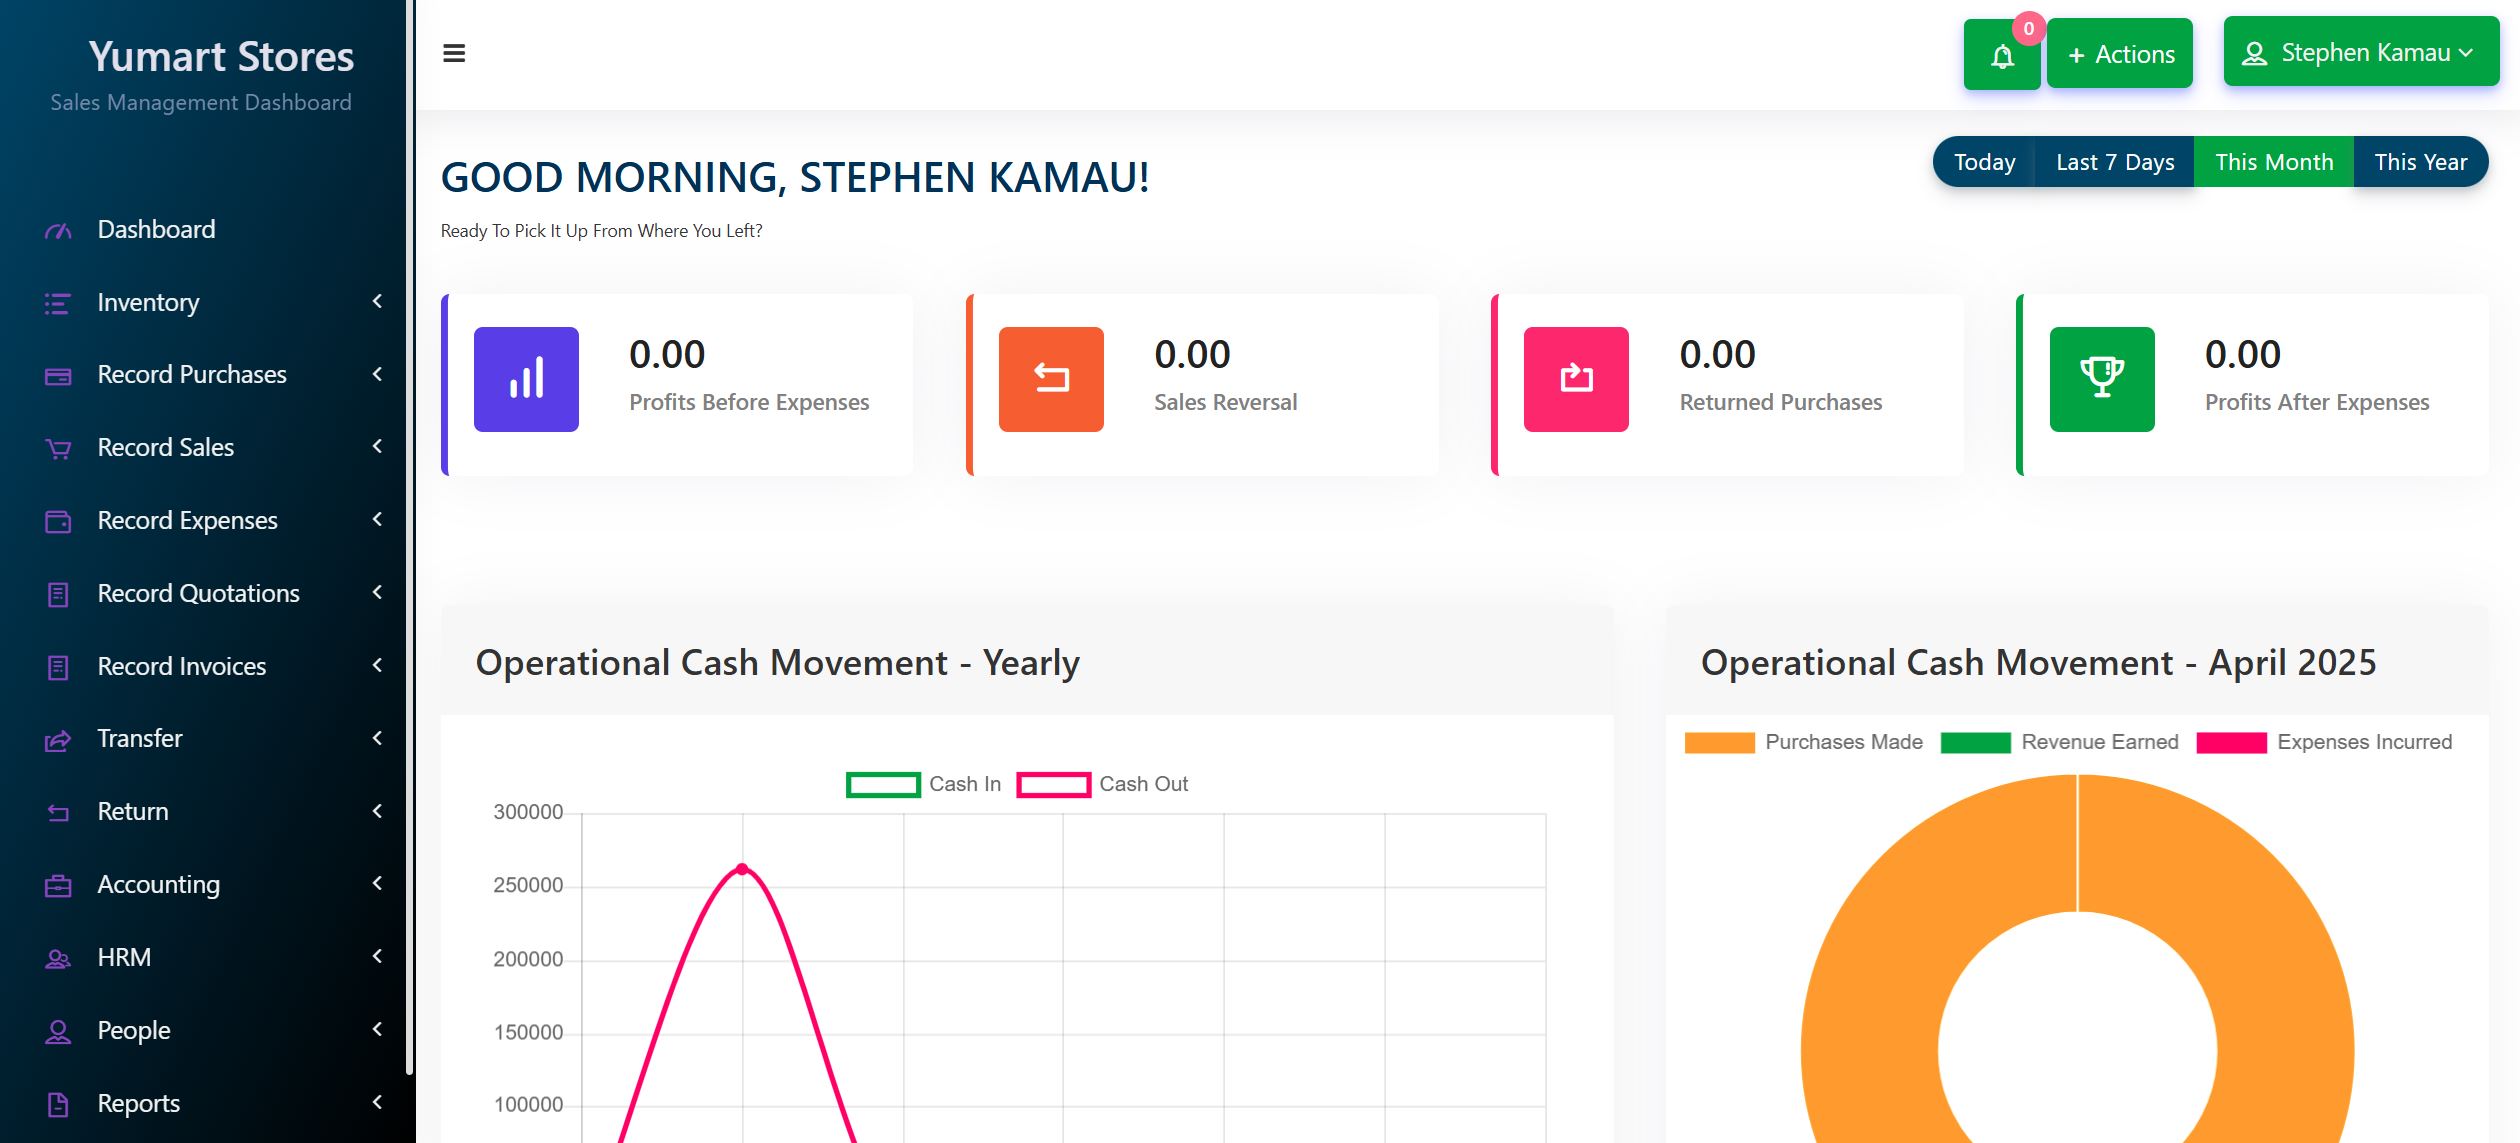The width and height of the screenshot is (2520, 1143).
Task: Select the Last 7 Days period tab
Action: pyautogui.click(x=2115, y=162)
